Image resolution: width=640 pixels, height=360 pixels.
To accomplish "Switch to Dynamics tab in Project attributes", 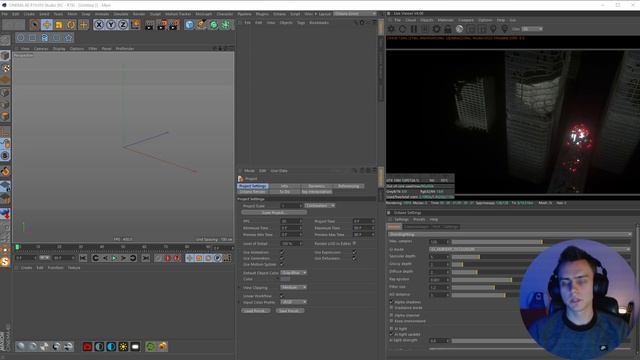I will point(316,186).
